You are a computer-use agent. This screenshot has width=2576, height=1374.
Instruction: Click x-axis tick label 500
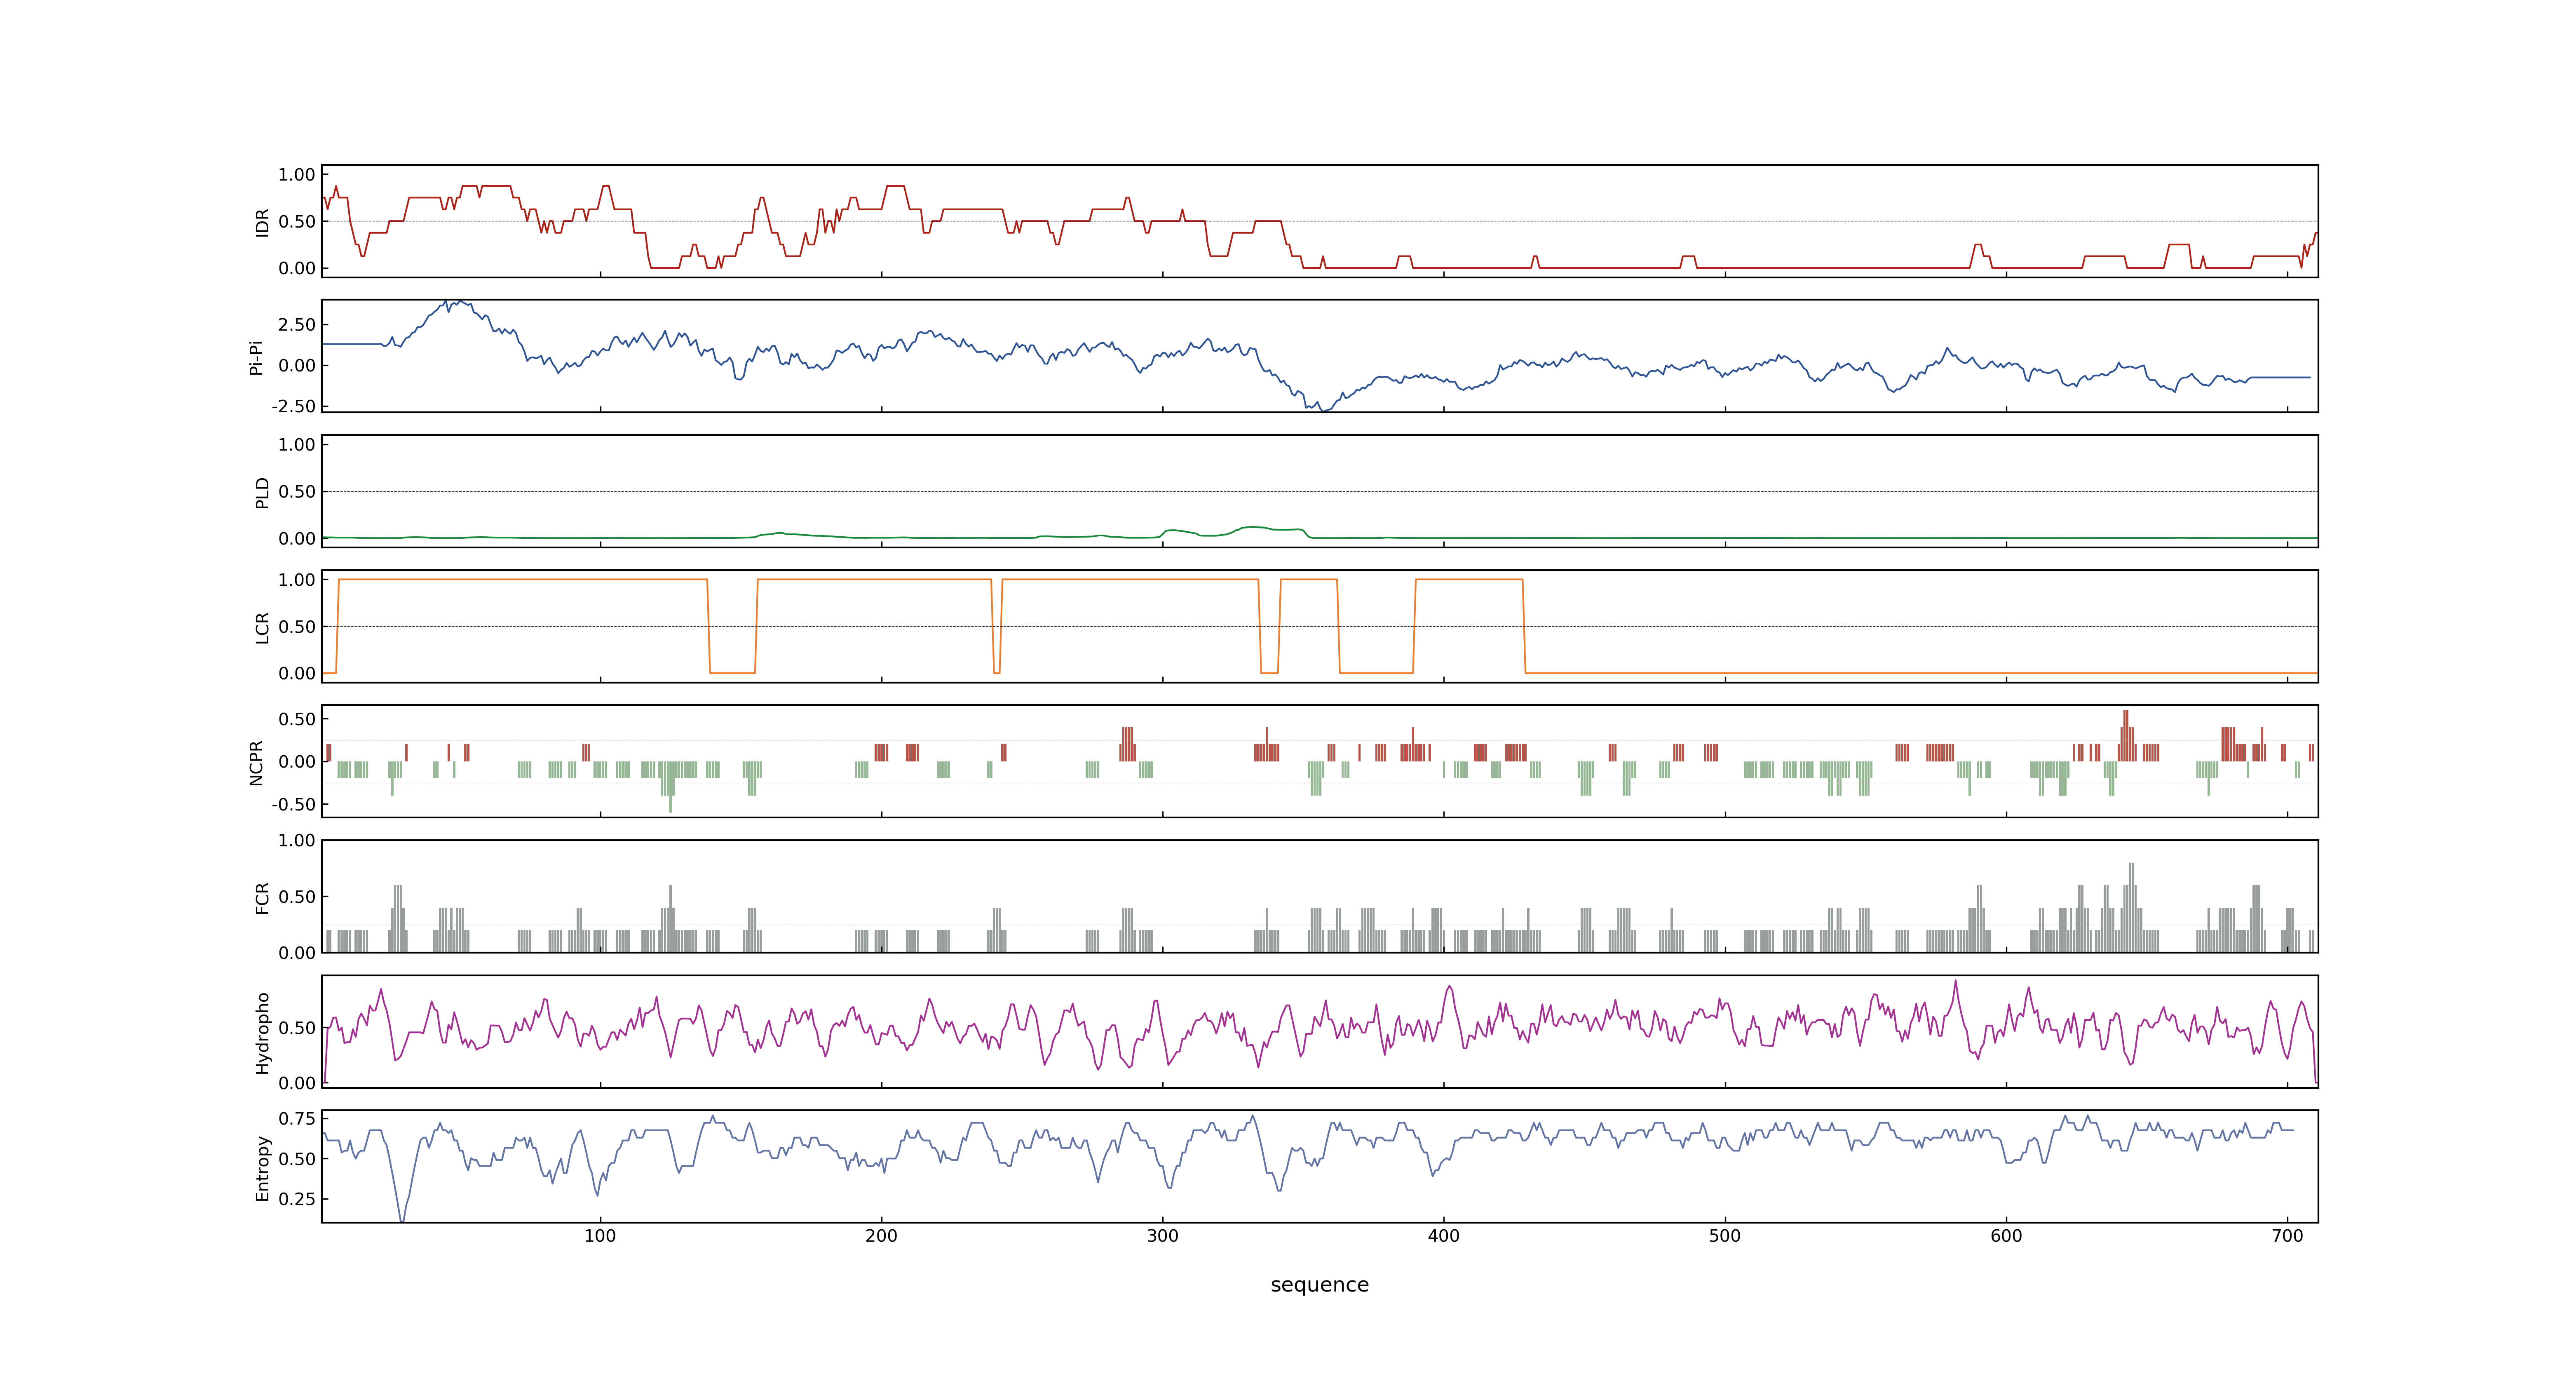pos(1725,1236)
